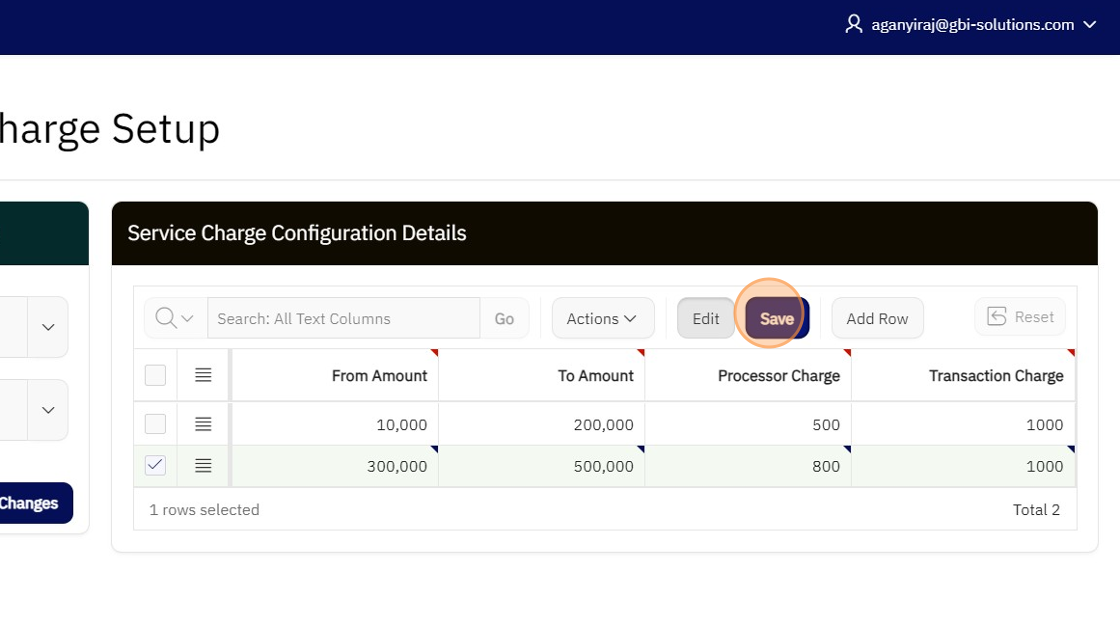Open row actions menu for 300,000 row
The height and width of the screenshot is (626, 1120).
click(203, 466)
